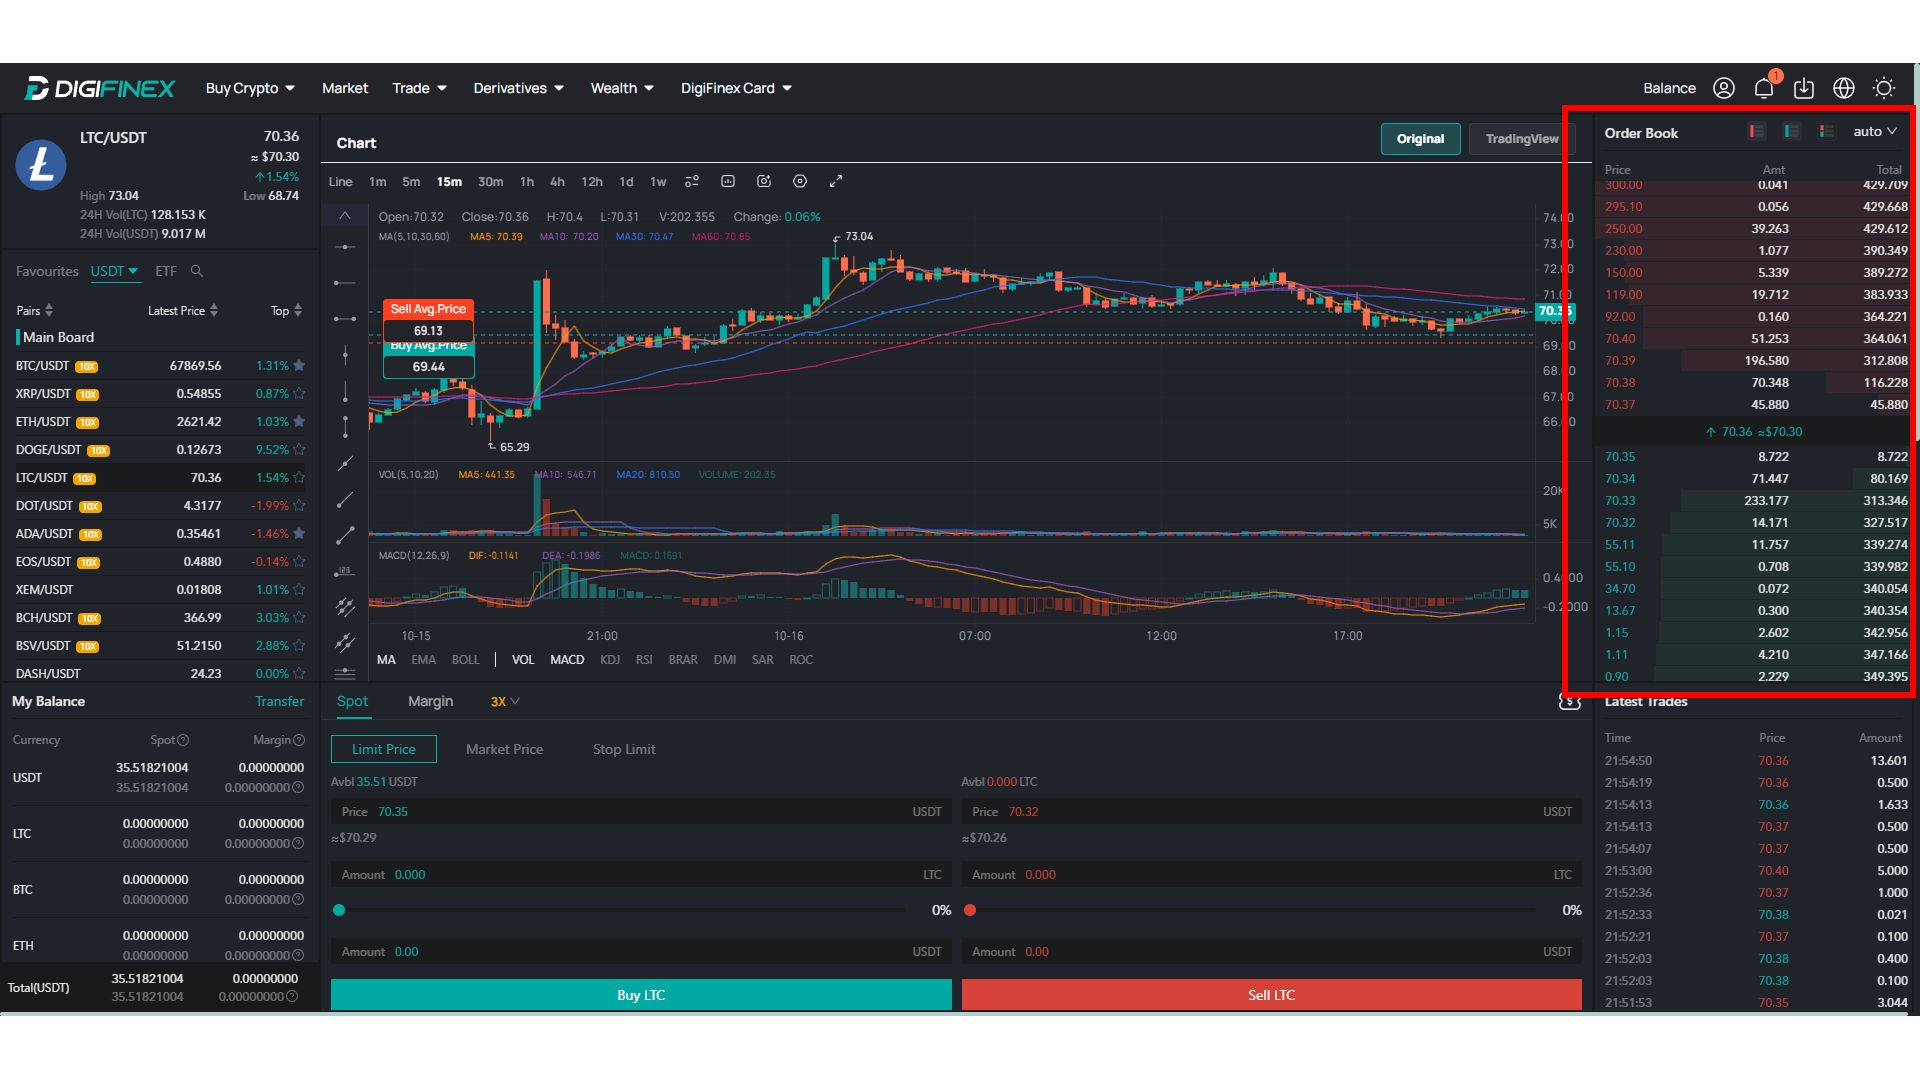Click the download/export icon in top navigation
This screenshot has width=1920, height=1080.
1805,87
